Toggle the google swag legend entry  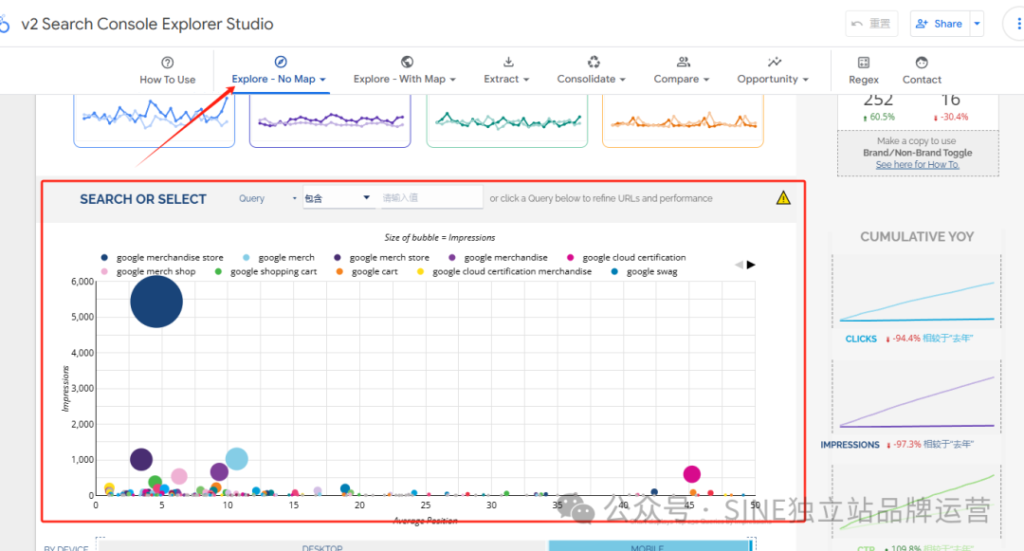coord(644,272)
